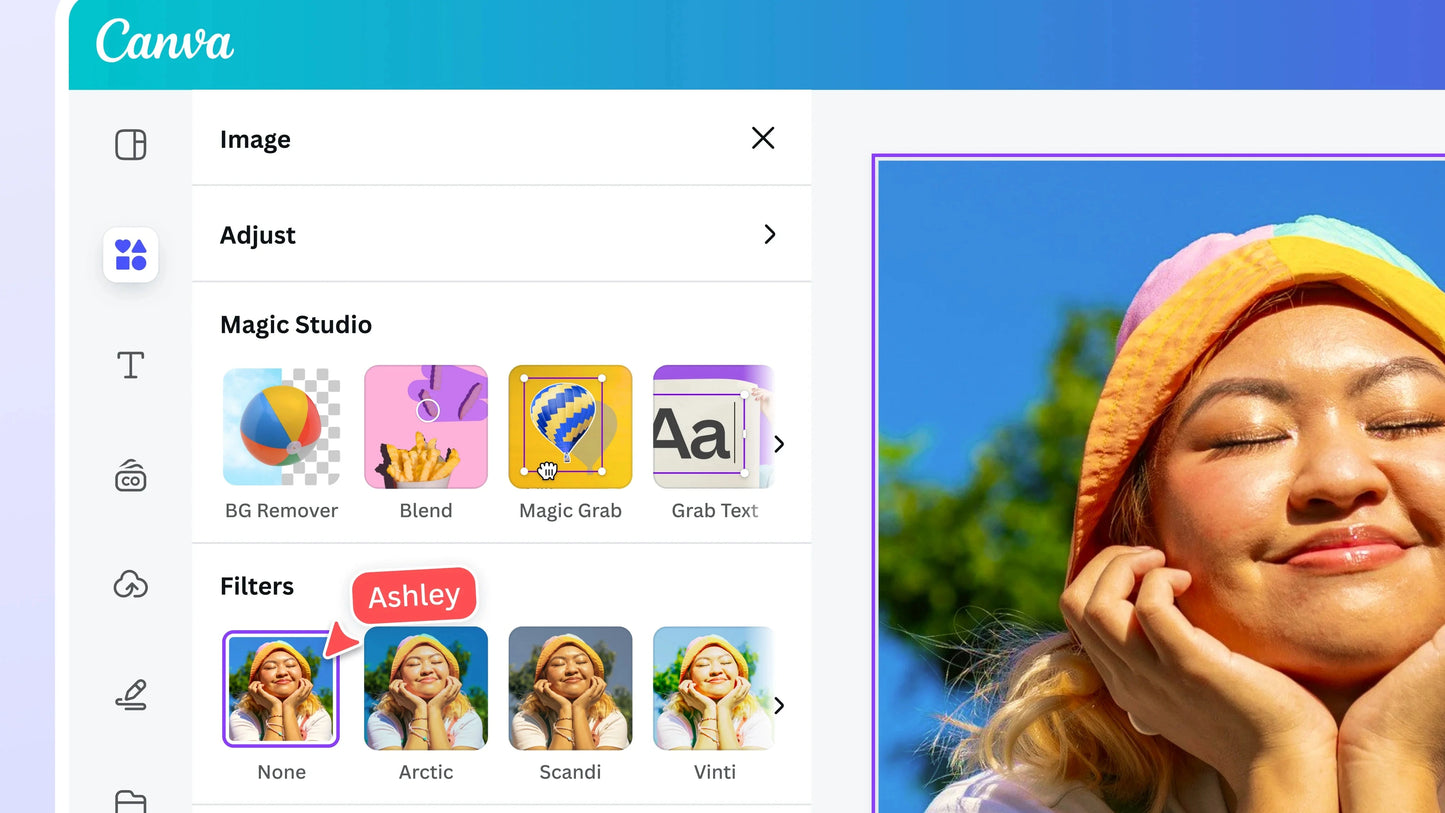The width and height of the screenshot is (1445, 813).
Task: Select the woman photo on canvas
Action: click(x=1160, y=485)
